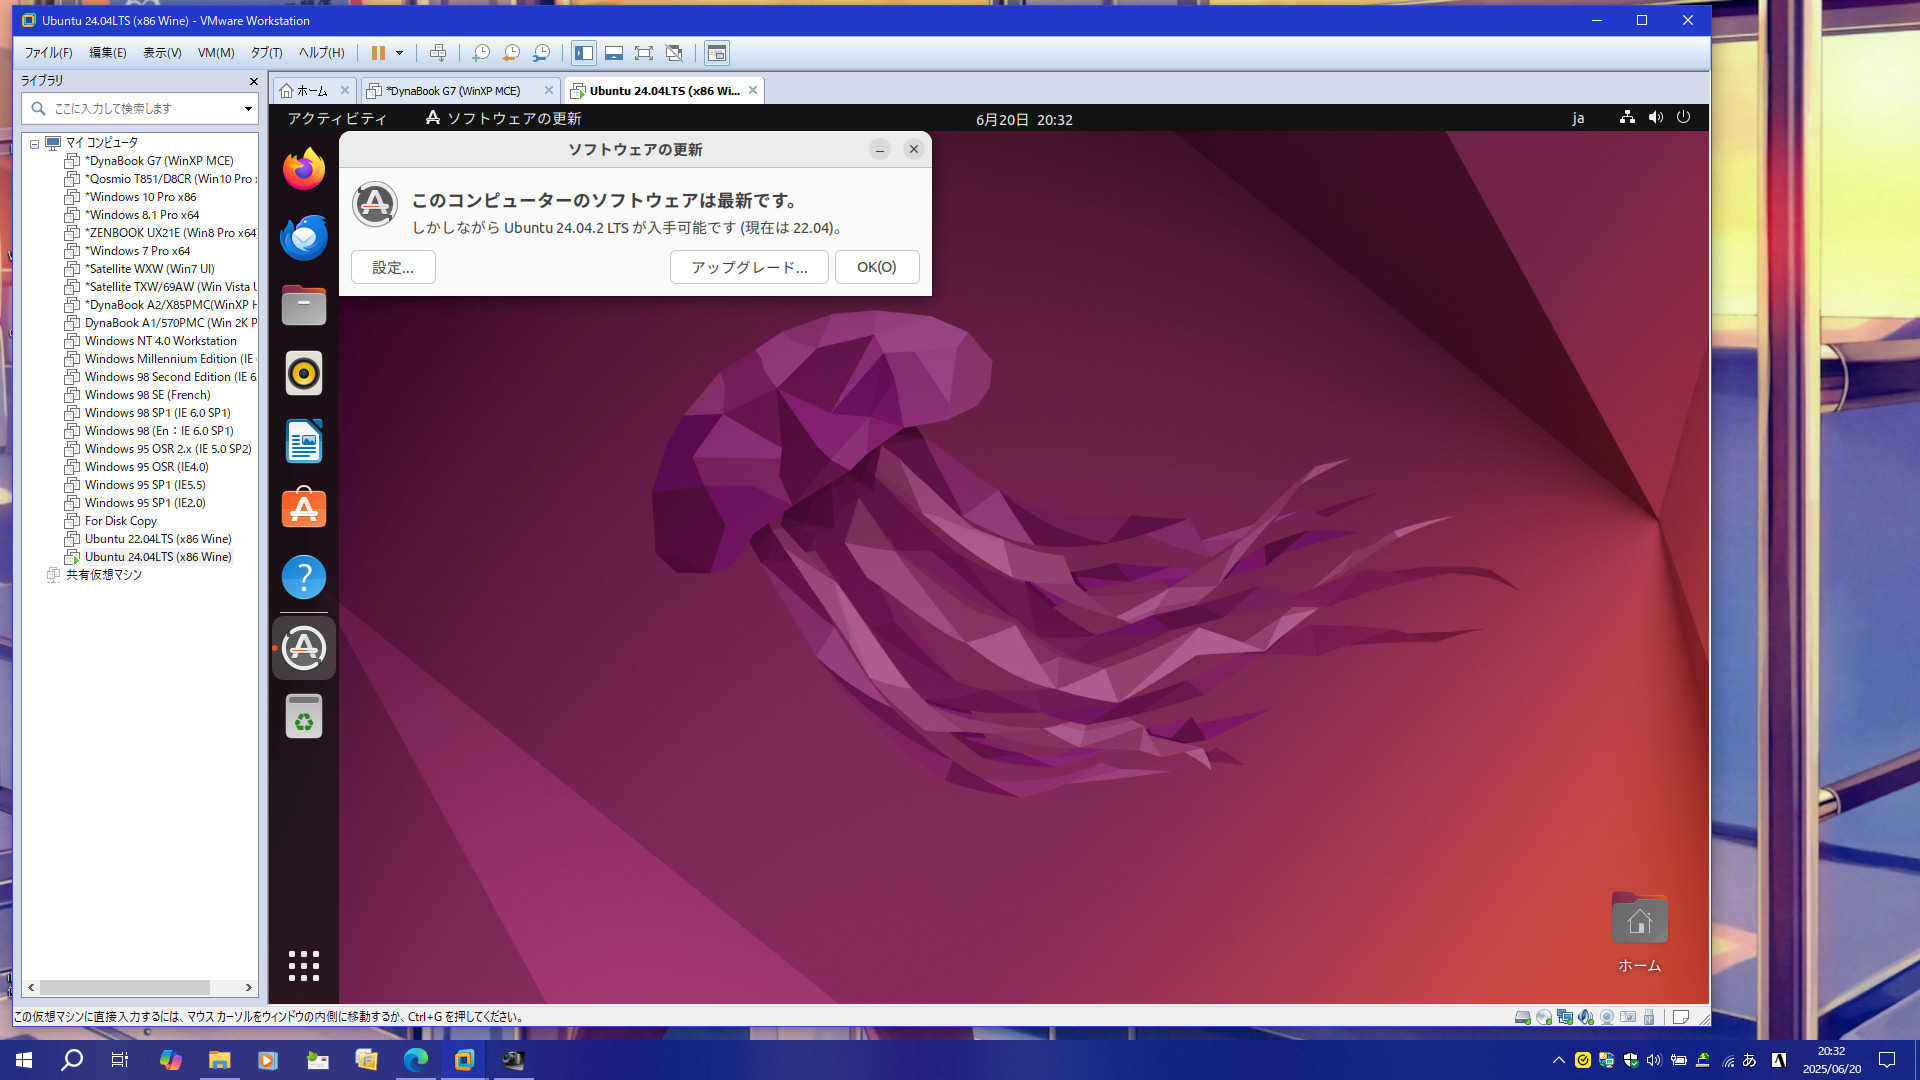The width and height of the screenshot is (1920, 1080).
Task: Open the VM(M) menu
Action: (x=216, y=53)
